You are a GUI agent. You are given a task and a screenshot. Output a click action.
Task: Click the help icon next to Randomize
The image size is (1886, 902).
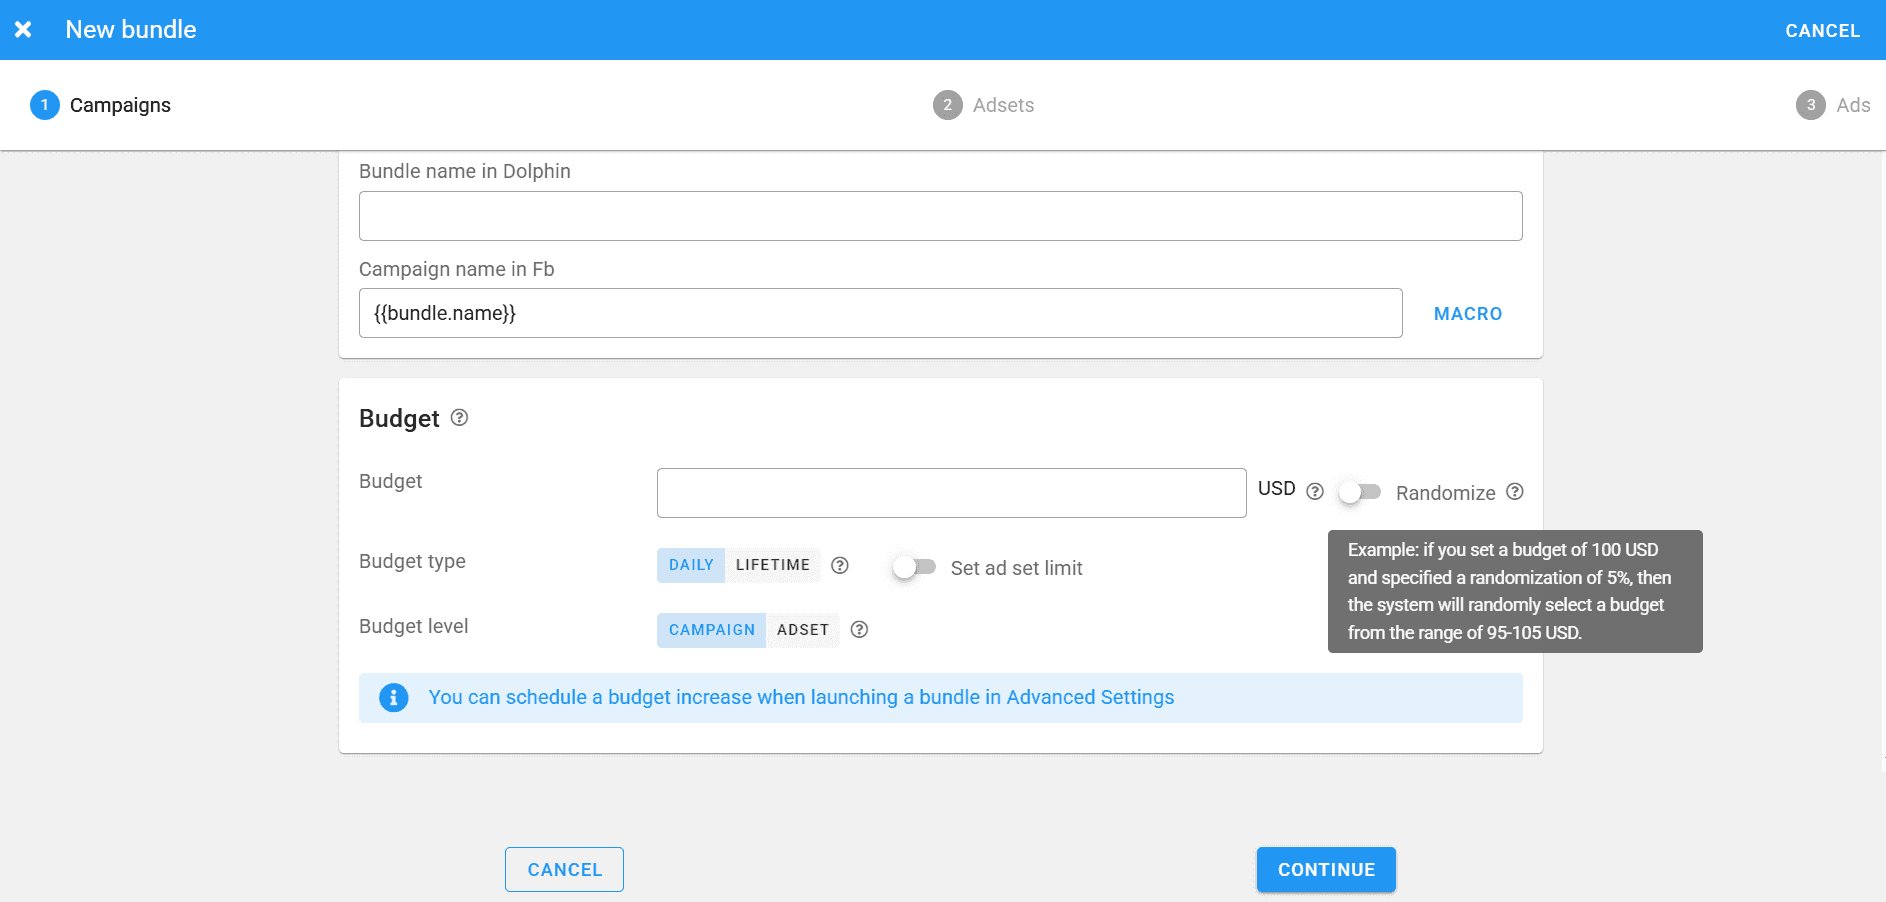click(x=1515, y=492)
